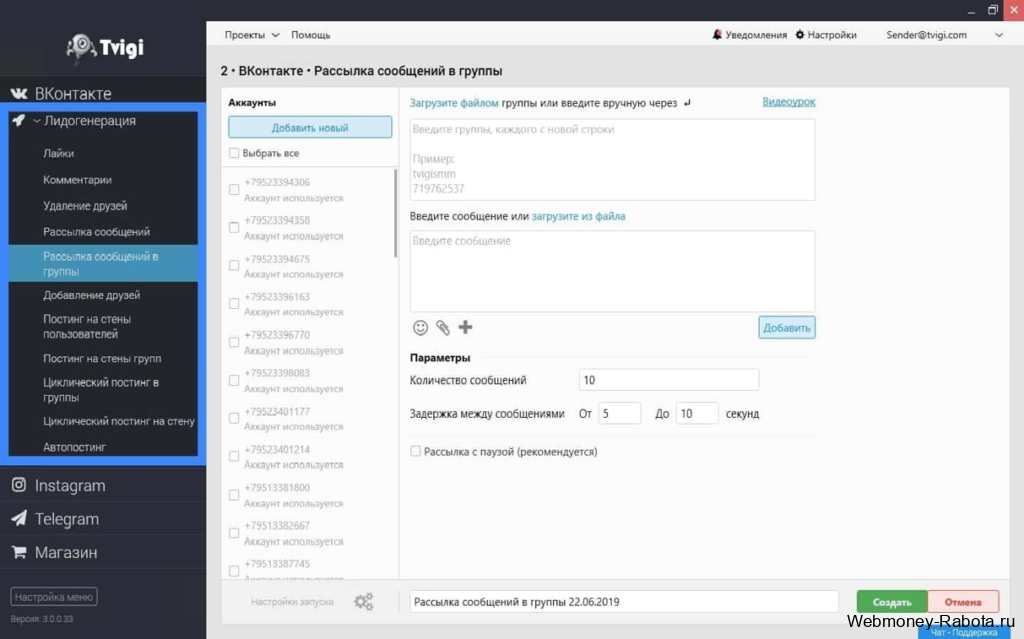Click the plus icon below message box
This screenshot has width=1024, height=639.
pyautogui.click(x=465, y=327)
